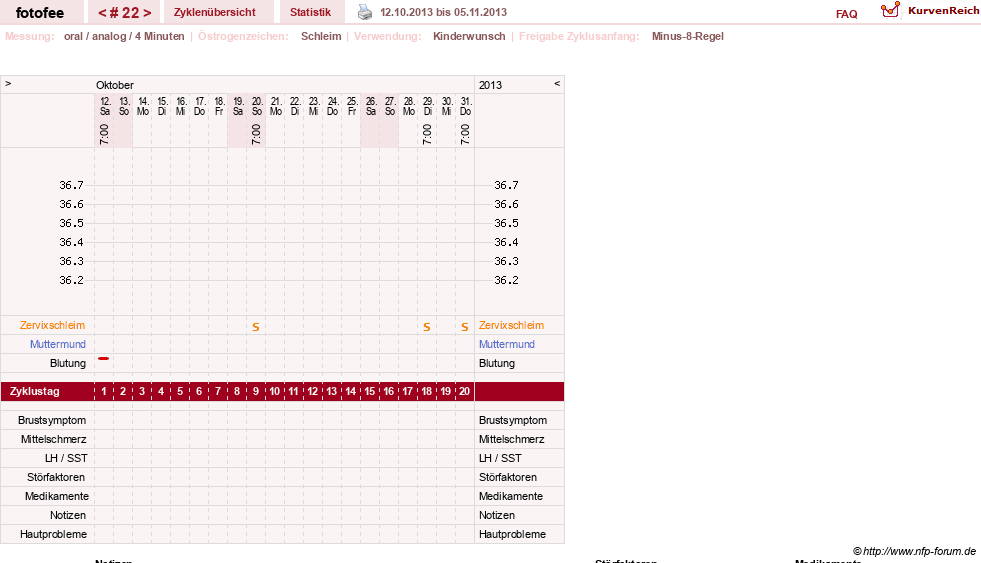Image resolution: width=981 pixels, height=563 pixels.
Task: Click the left Blutung row label
Action: coord(68,363)
